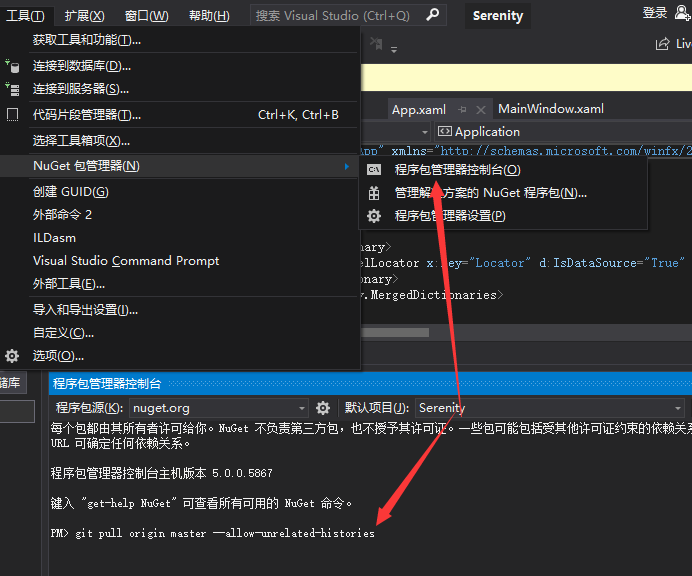Click the server icon beside 连接到服务器

[x=12, y=89]
